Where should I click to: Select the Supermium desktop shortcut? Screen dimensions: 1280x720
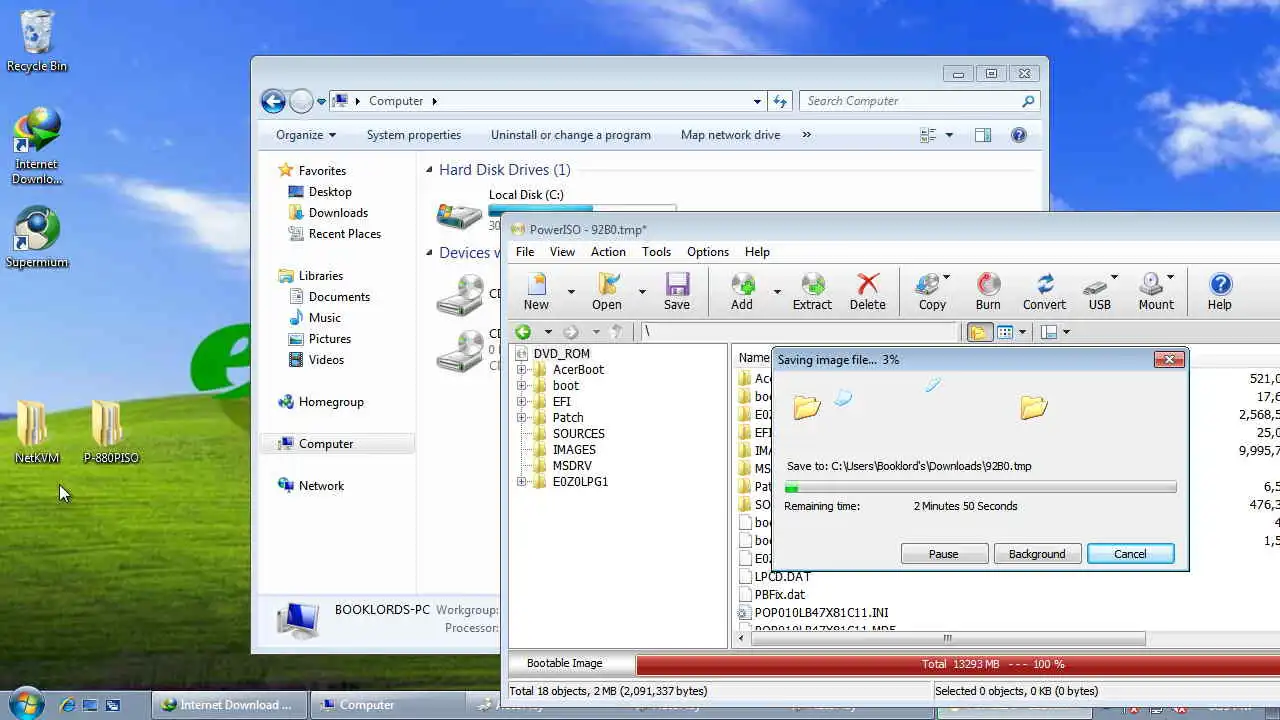[x=37, y=238]
